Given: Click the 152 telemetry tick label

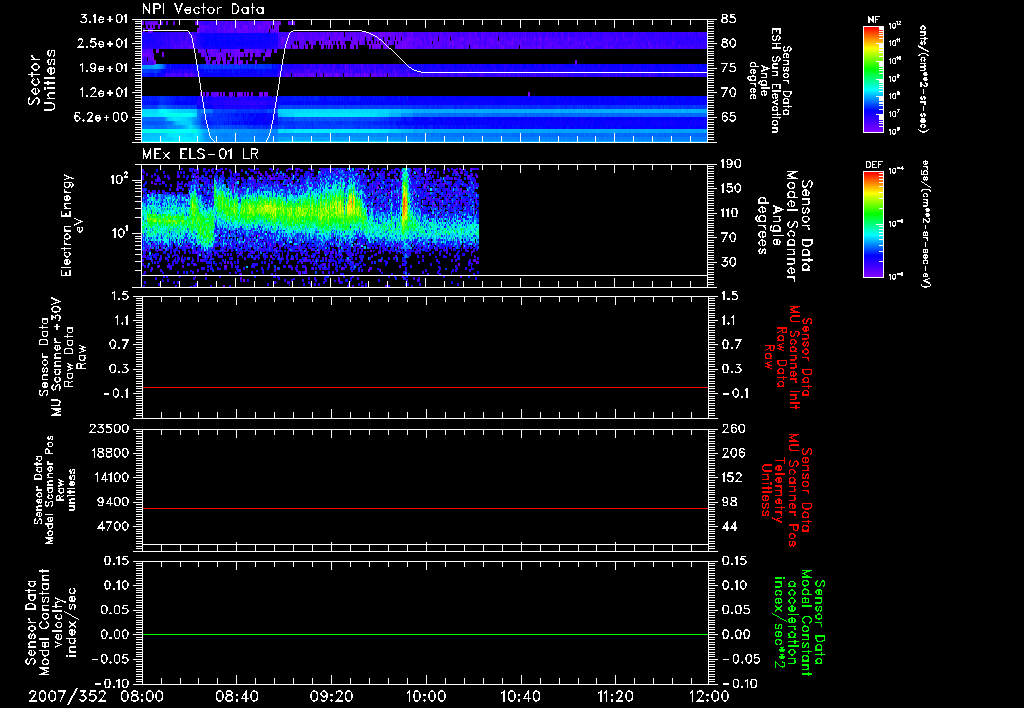Looking at the screenshot, I should click(733, 477).
